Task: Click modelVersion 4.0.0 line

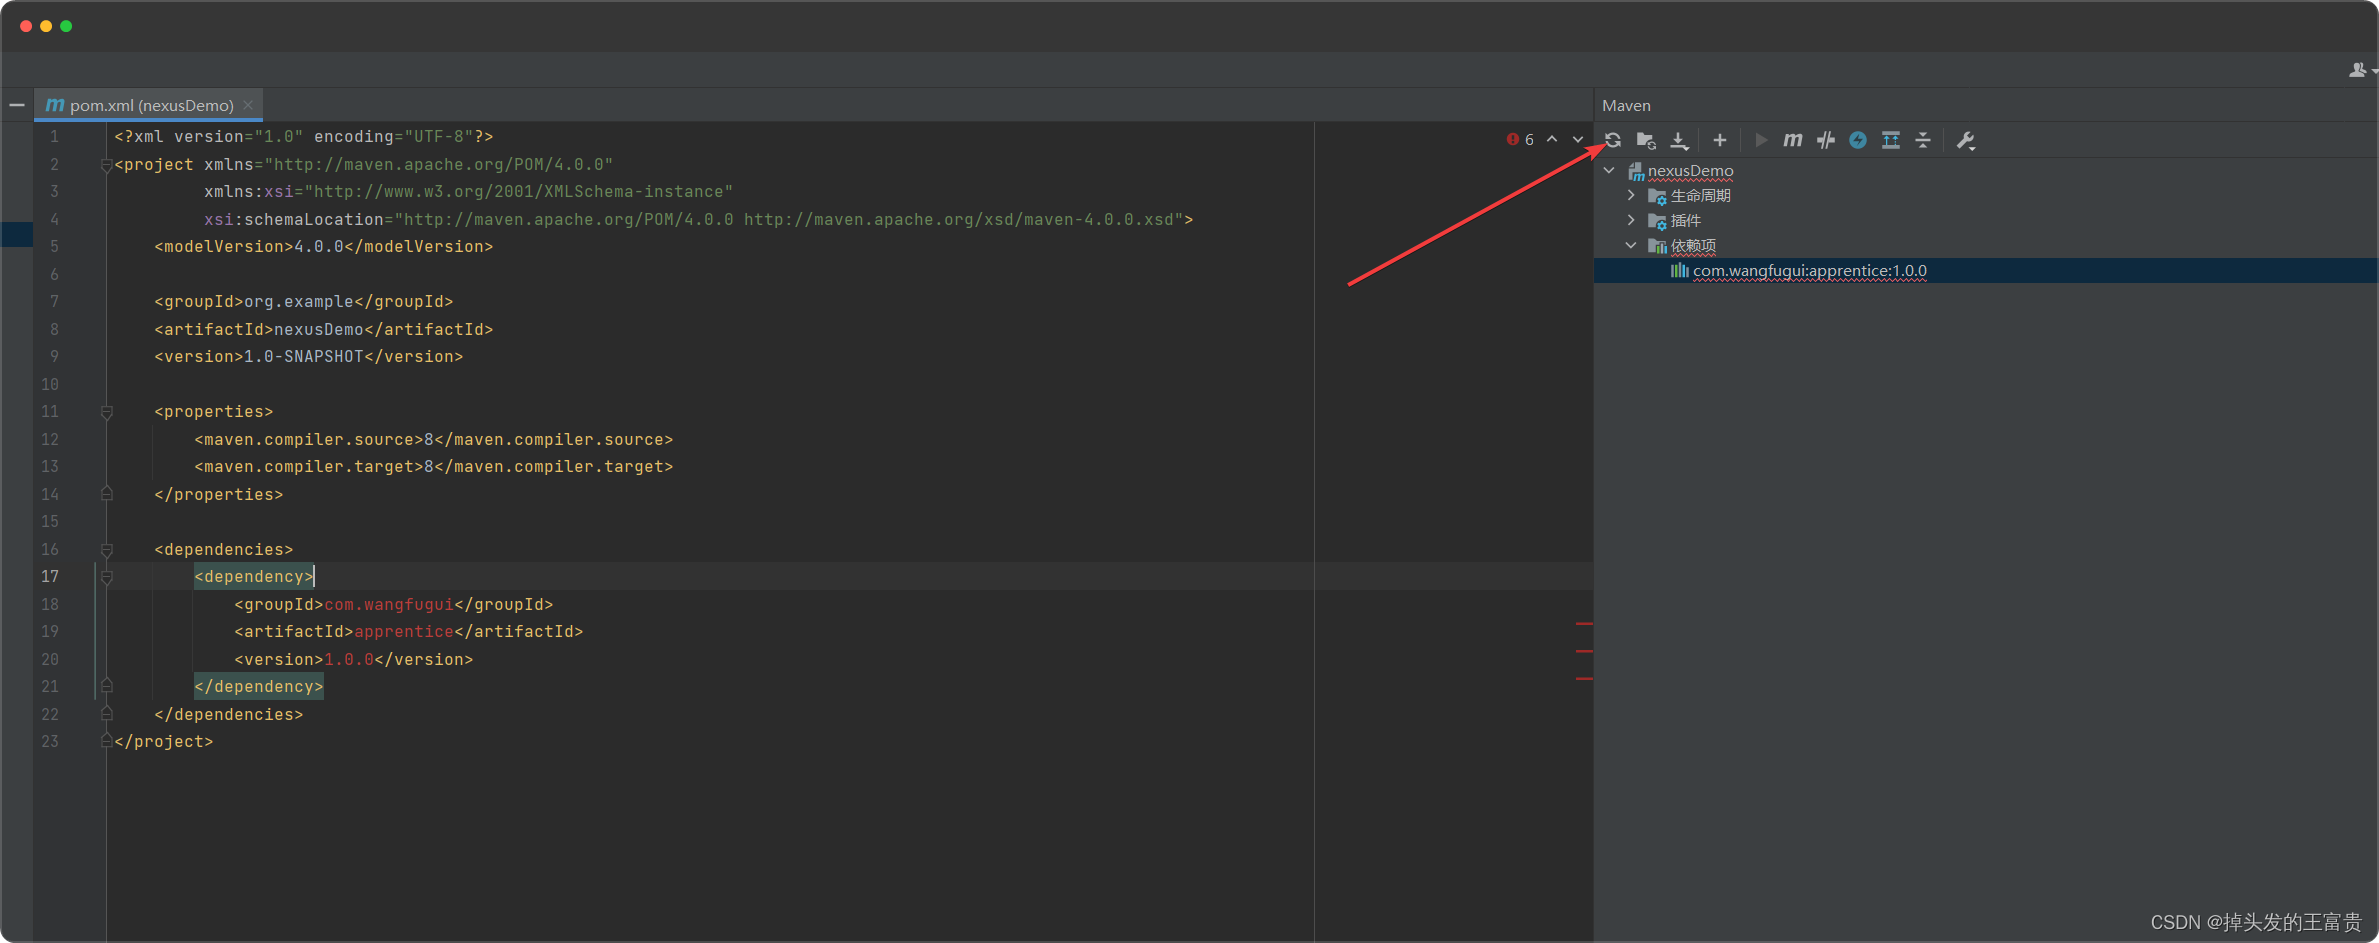Action: tap(324, 247)
